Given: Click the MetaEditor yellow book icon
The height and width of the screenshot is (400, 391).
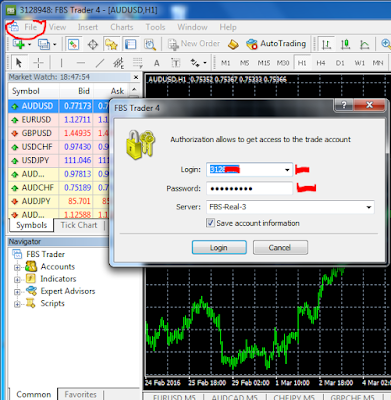Looking at the screenshot, I should (233, 44).
